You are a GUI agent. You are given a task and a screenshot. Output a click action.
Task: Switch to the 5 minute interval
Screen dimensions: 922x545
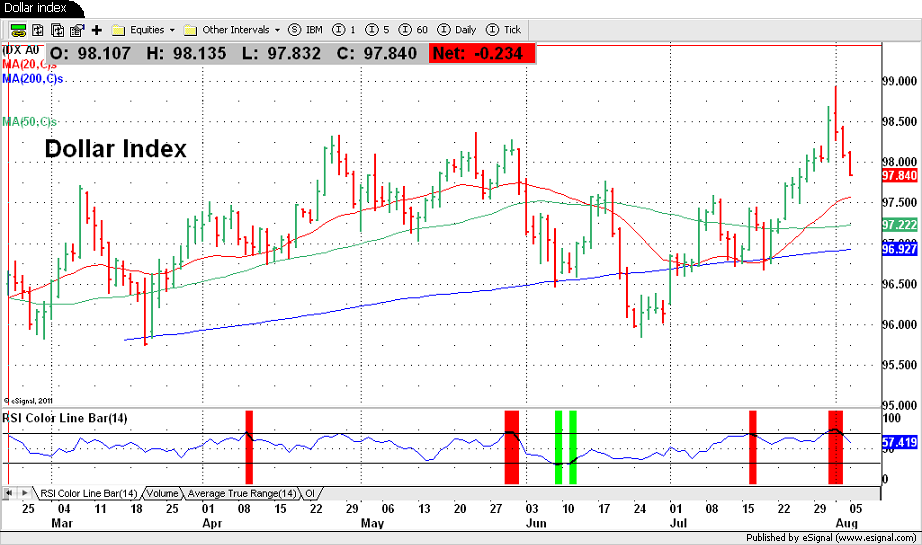click(378, 30)
